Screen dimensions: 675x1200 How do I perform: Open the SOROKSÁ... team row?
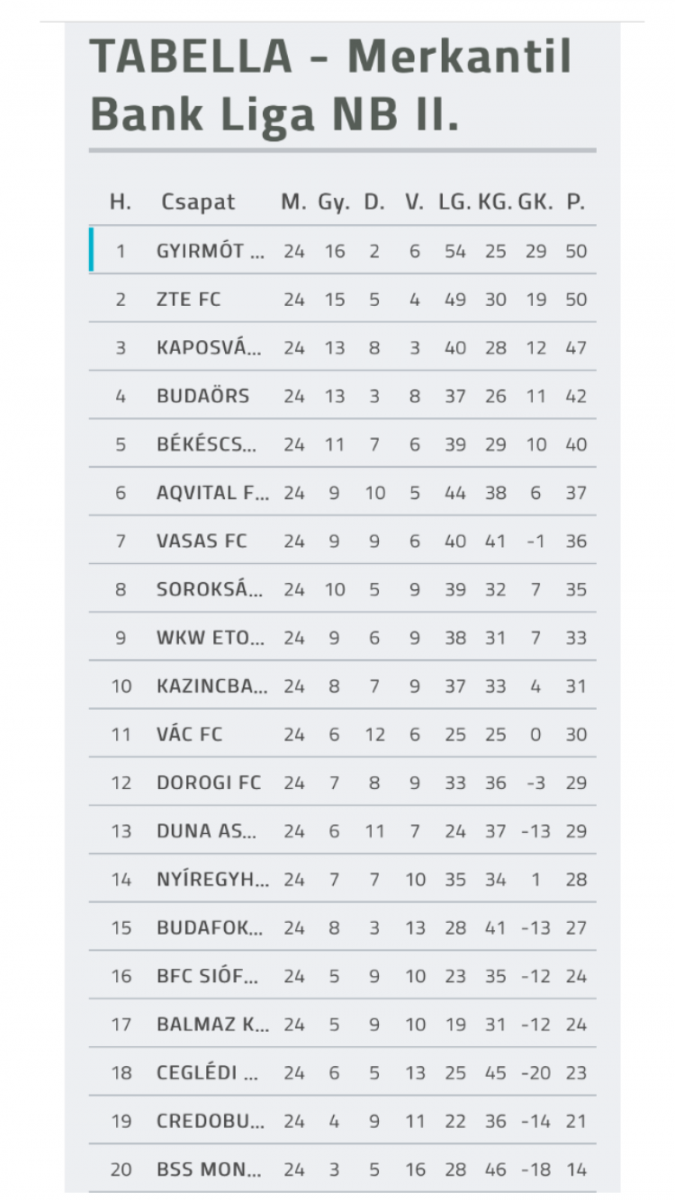[210, 589]
